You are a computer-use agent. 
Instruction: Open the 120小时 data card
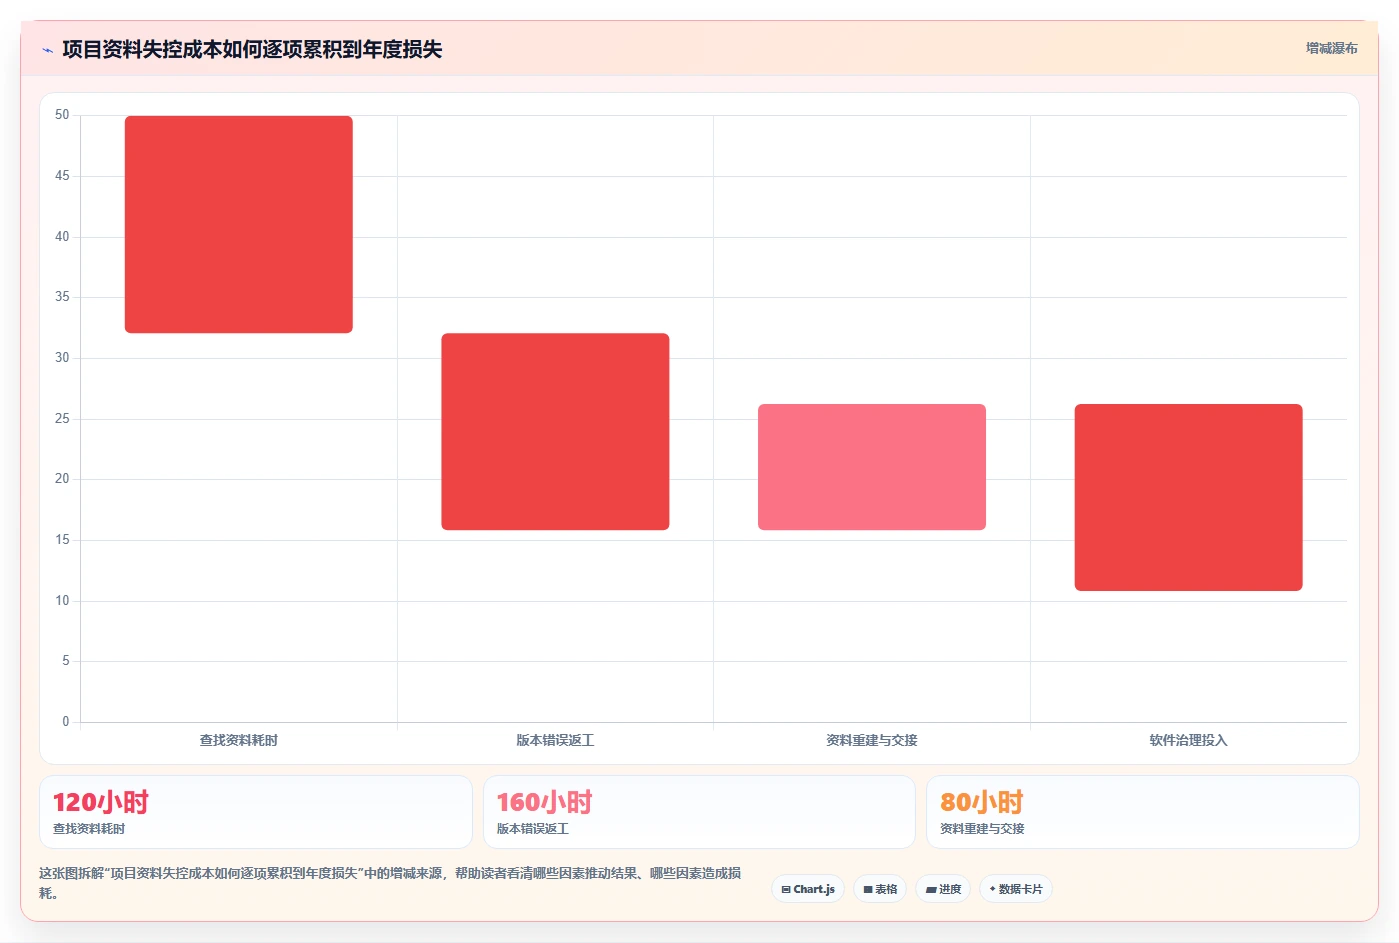coord(255,812)
